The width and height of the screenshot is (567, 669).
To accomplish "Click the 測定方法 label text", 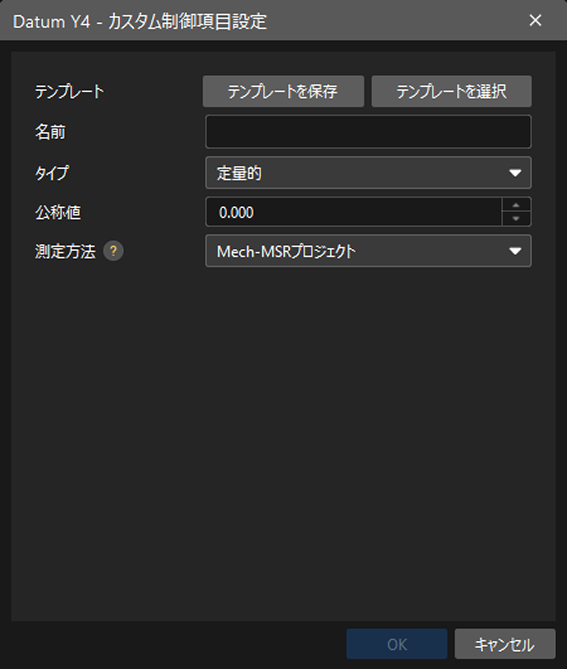I will click(x=65, y=251).
